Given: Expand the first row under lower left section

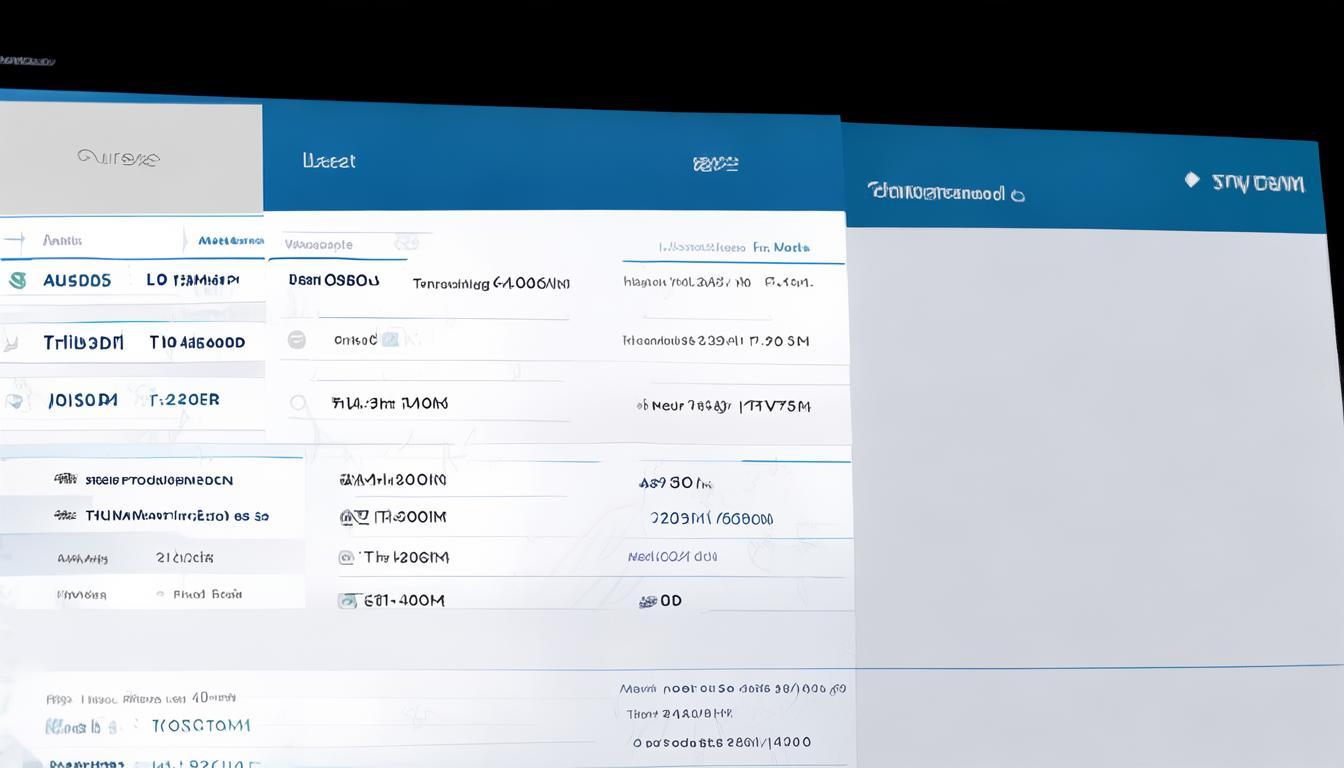Looking at the screenshot, I should click(x=65, y=480).
